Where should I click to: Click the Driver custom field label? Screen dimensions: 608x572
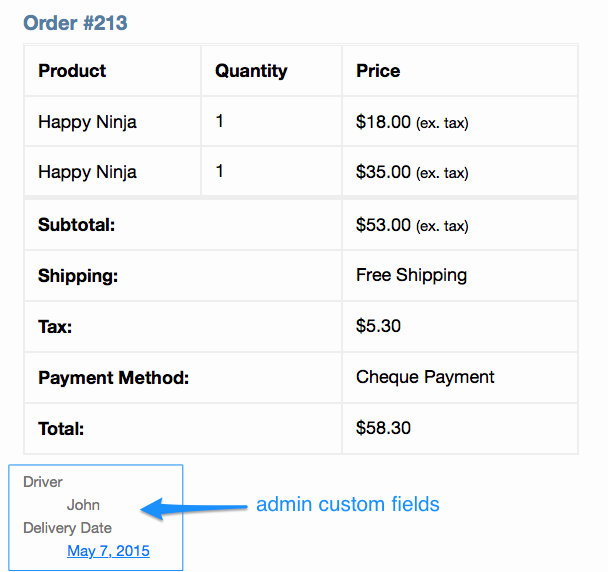(43, 482)
